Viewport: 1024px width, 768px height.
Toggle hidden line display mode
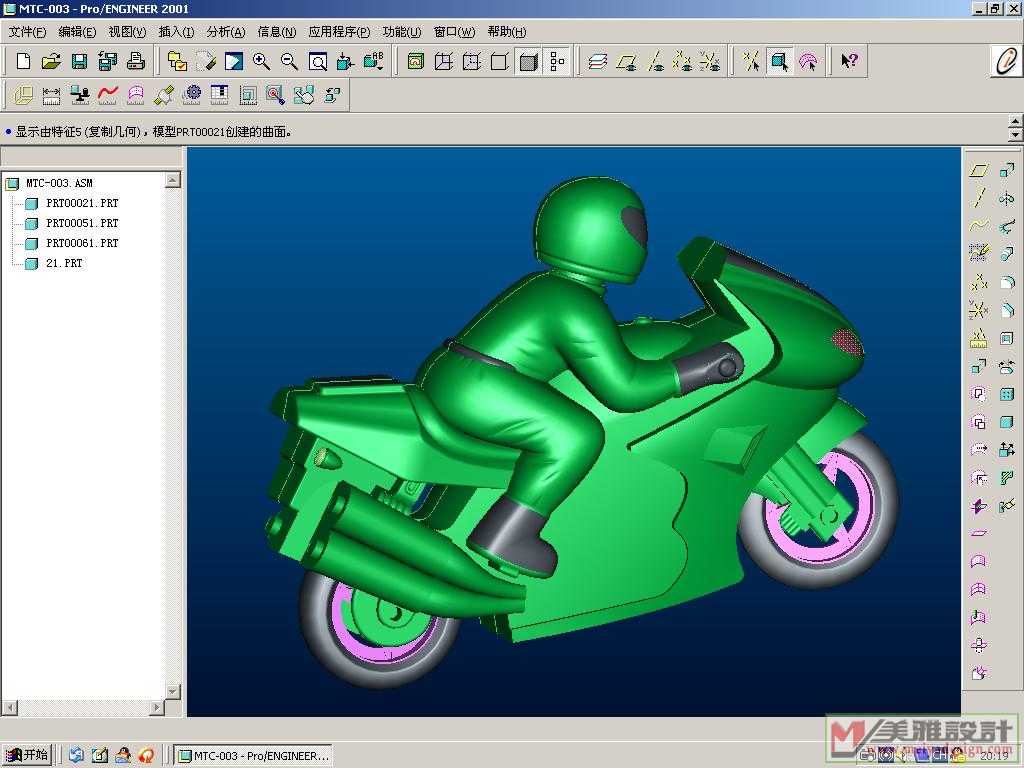[x=472, y=61]
